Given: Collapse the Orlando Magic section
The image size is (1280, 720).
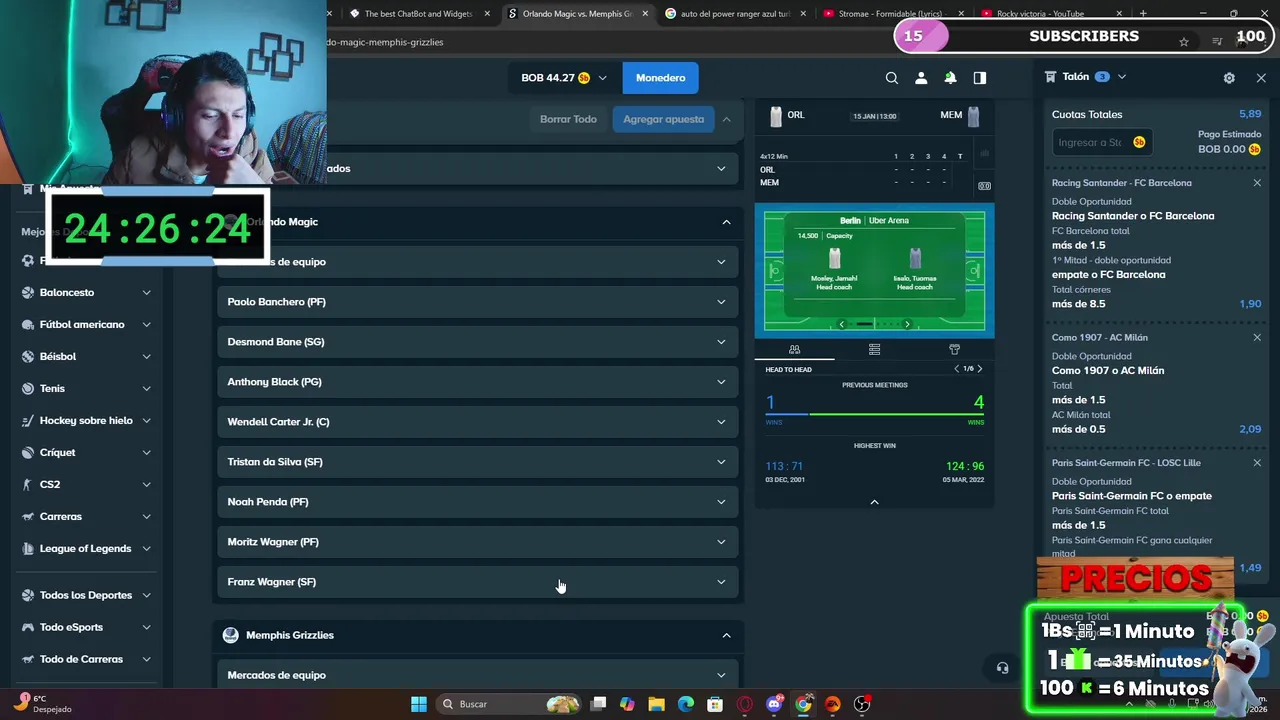Looking at the screenshot, I should (x=727, y=222).
